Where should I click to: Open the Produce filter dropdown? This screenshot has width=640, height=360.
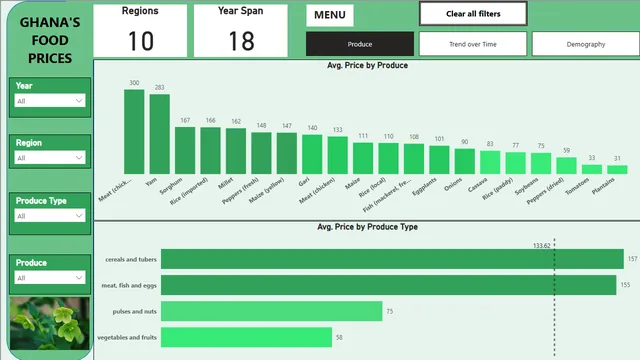coord(50,278)
